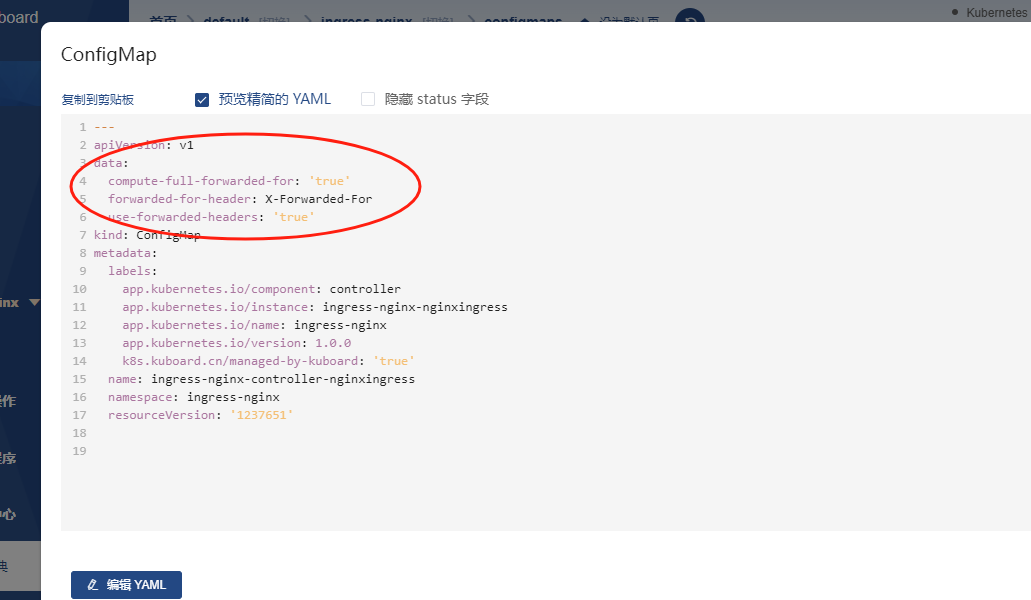Screen dimensions: 1031x600
Task: Click the pencil icon on 编辑 YAML
Action: pos(93,584)
